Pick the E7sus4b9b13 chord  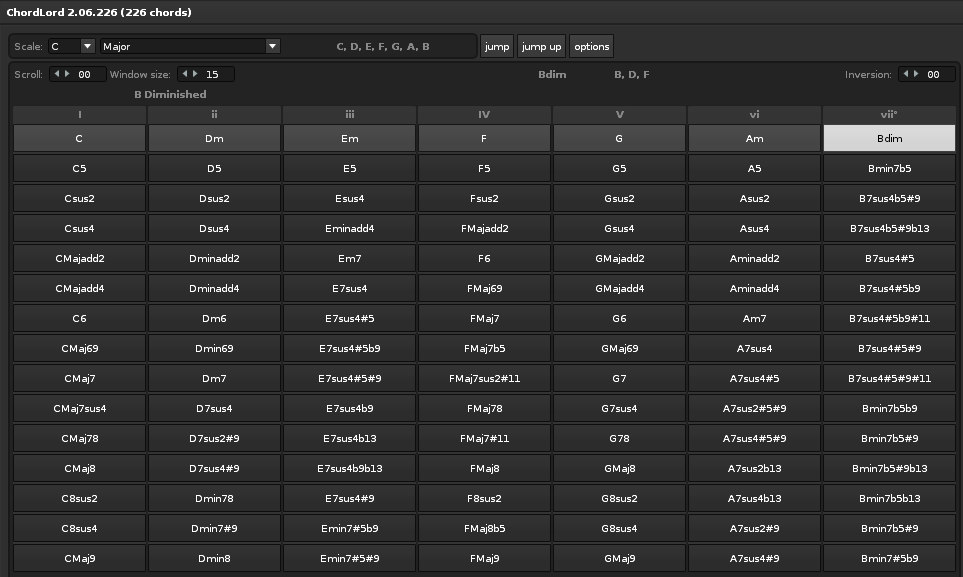tap(349, 468)
